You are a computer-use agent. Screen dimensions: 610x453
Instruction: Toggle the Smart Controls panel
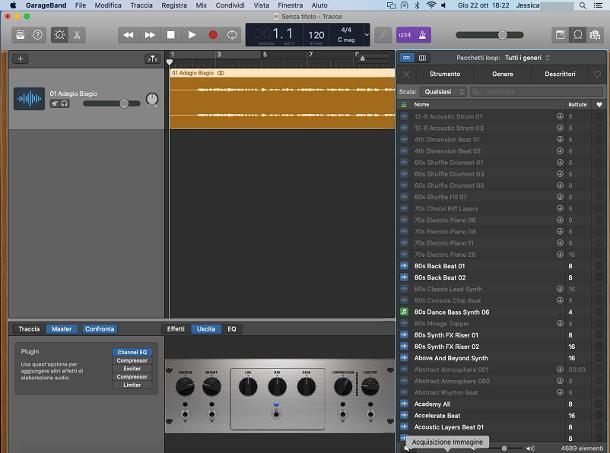[60, 35]
